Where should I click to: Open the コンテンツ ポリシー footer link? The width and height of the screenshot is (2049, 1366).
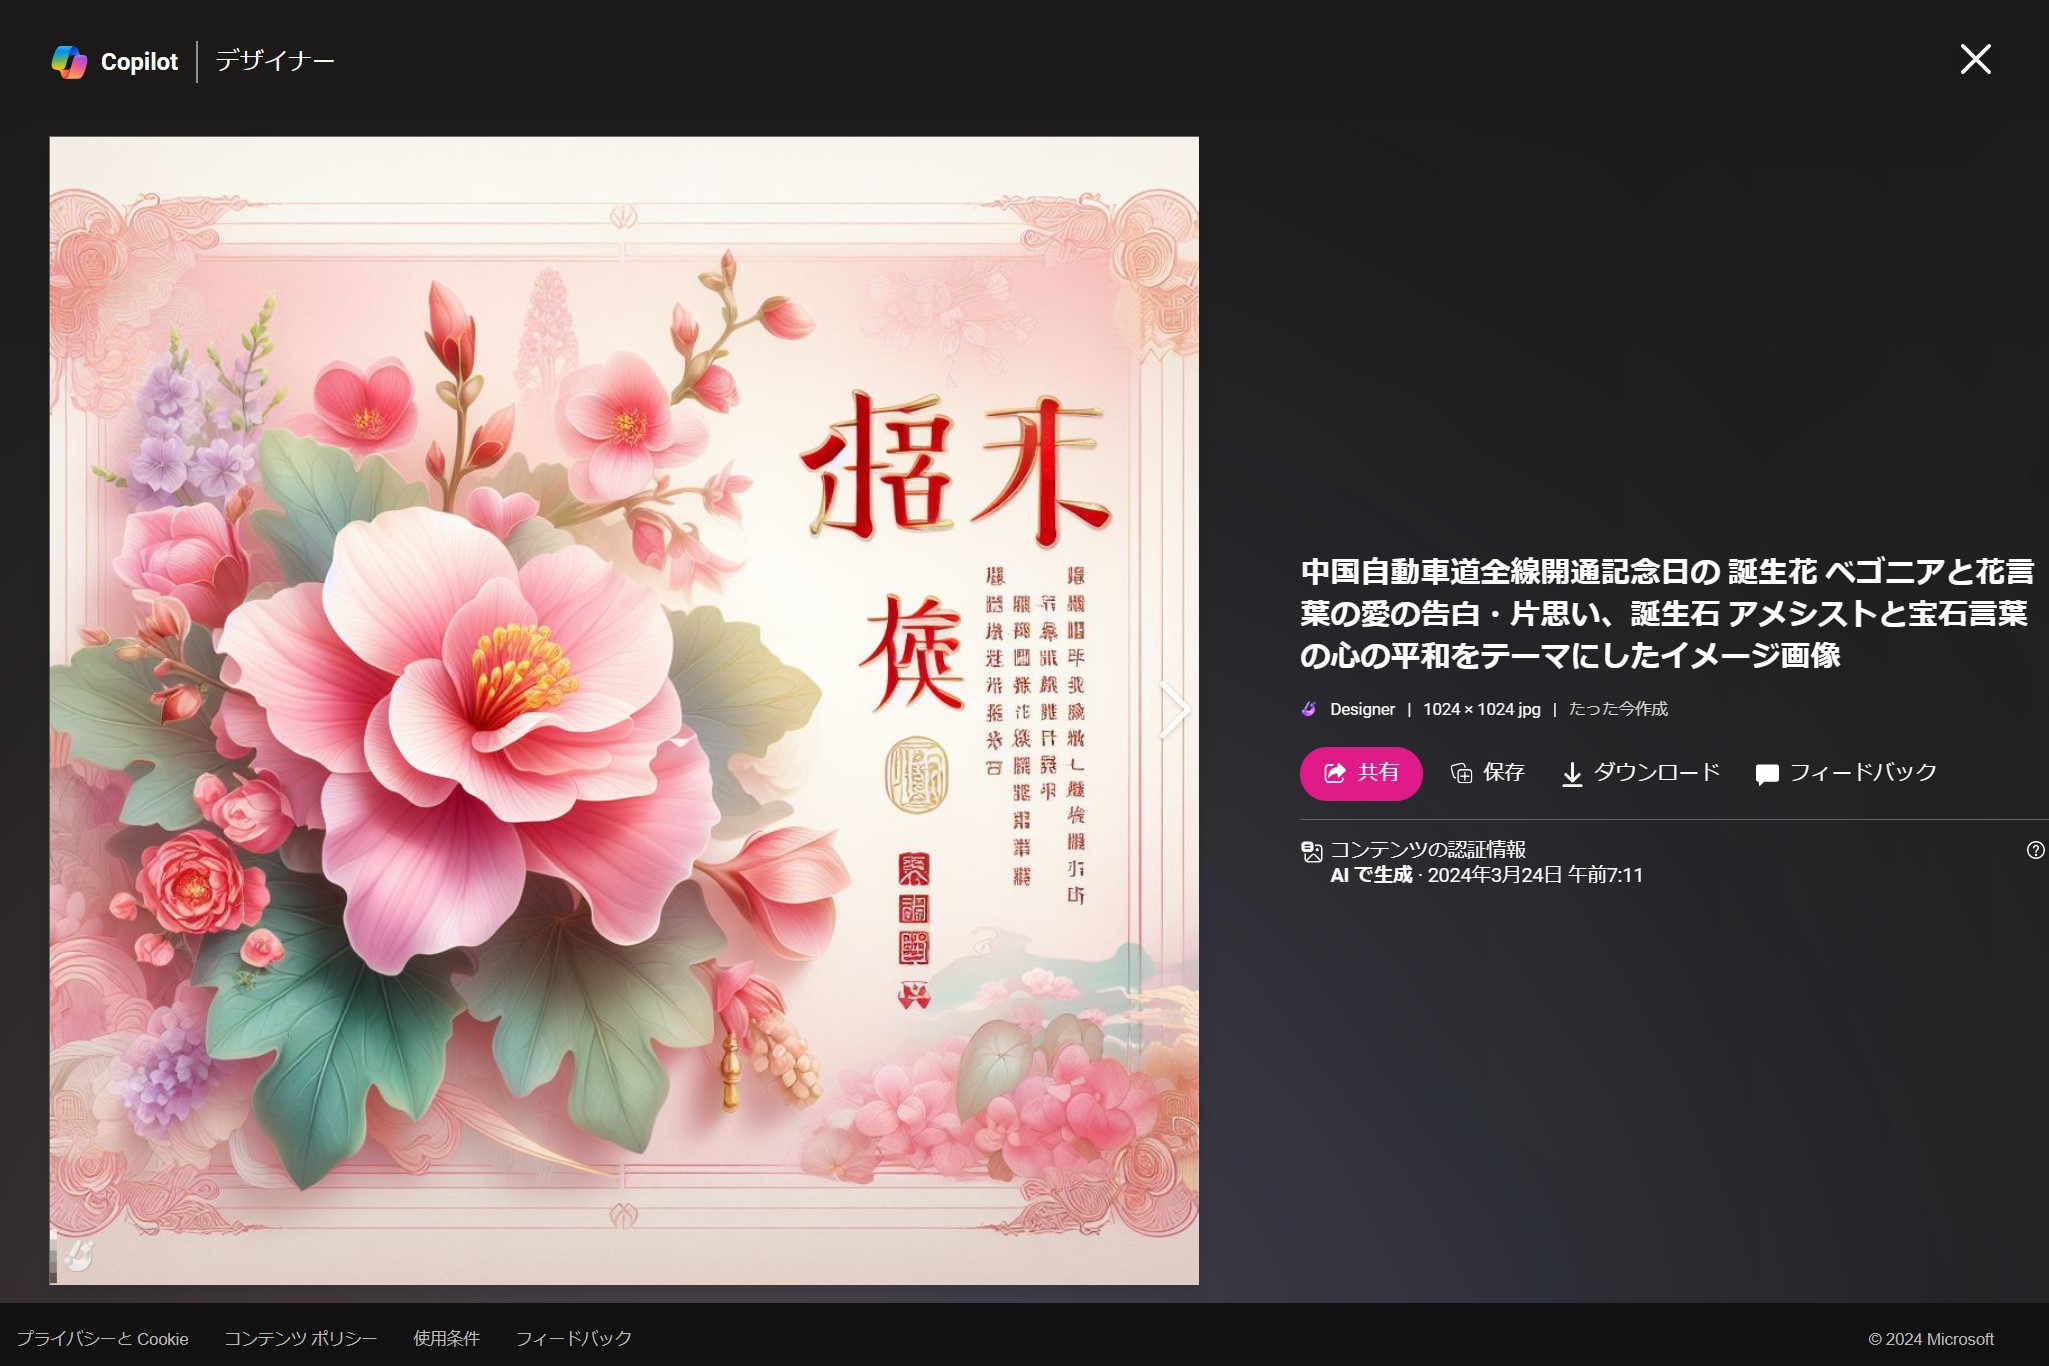pos(300,1338)
